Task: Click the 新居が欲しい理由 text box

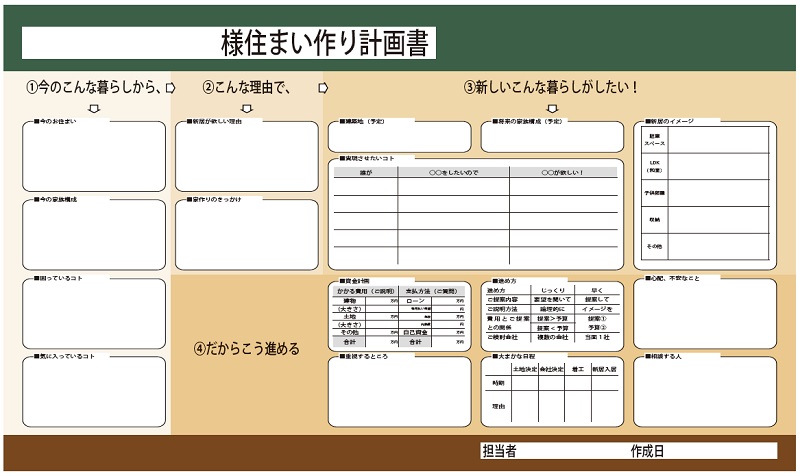Action: [x=247, y=158]
